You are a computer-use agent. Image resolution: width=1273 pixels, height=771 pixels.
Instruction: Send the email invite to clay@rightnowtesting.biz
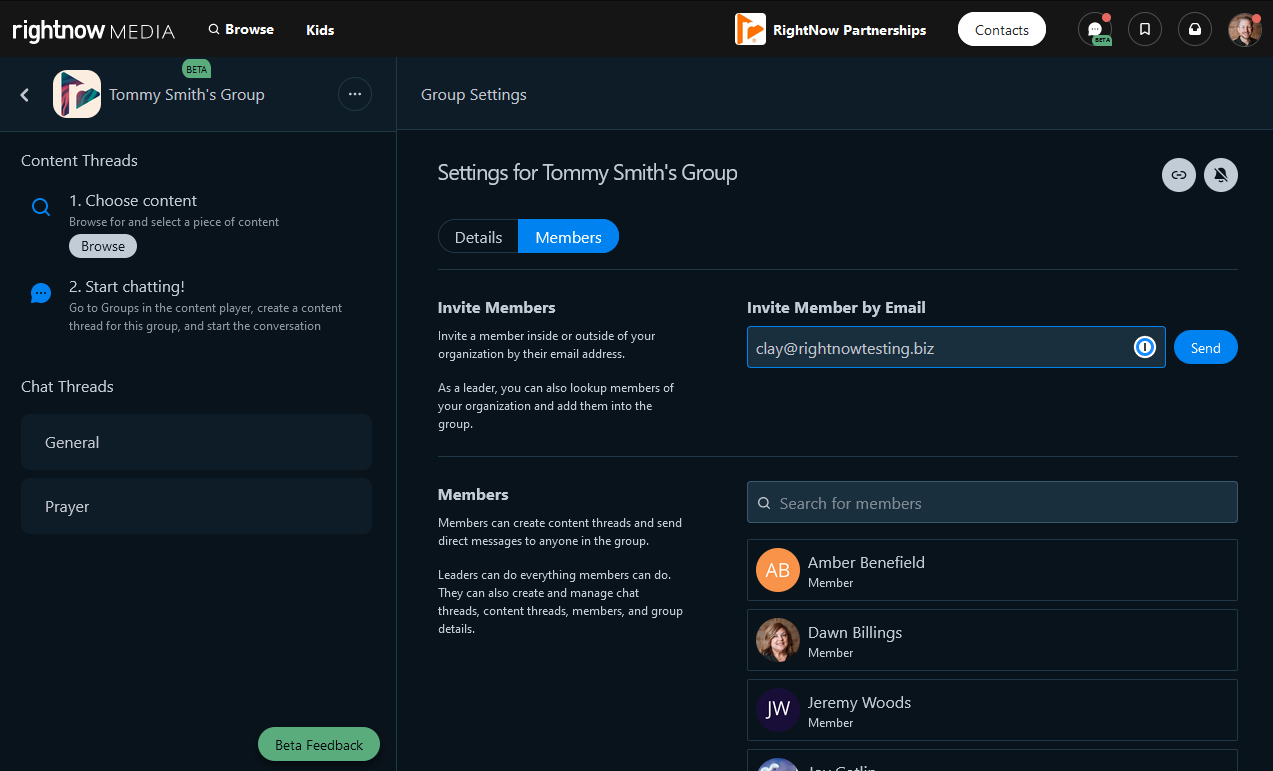(x=1205, y=347)
